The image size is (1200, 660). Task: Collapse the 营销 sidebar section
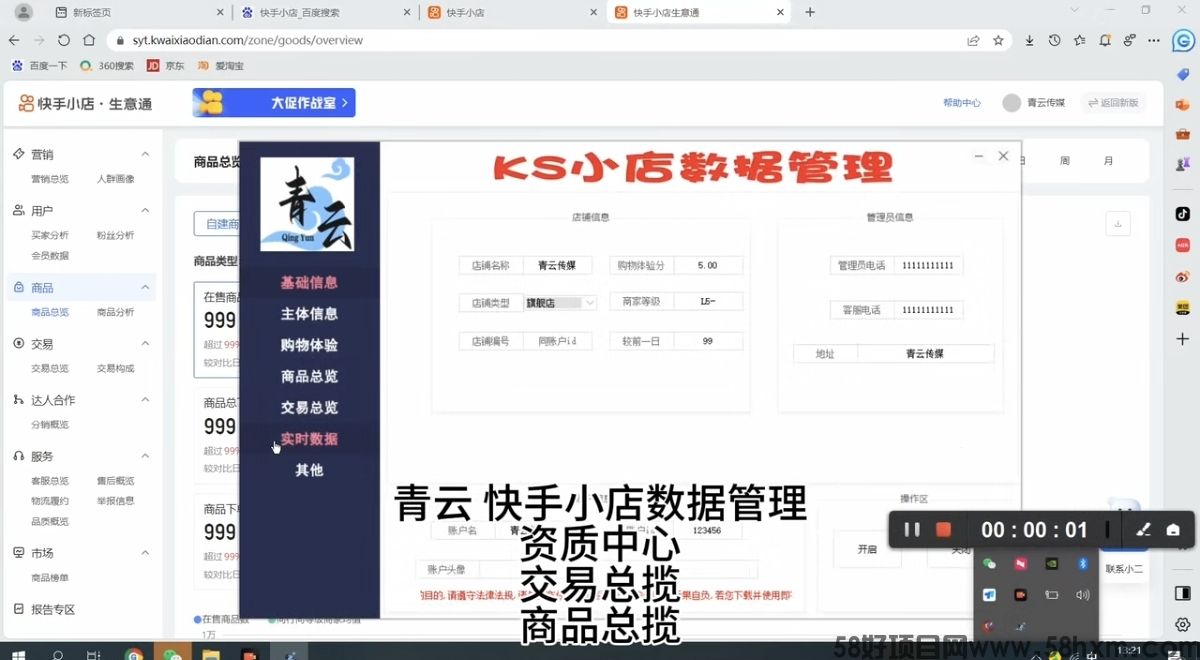(x=145, y=154)
